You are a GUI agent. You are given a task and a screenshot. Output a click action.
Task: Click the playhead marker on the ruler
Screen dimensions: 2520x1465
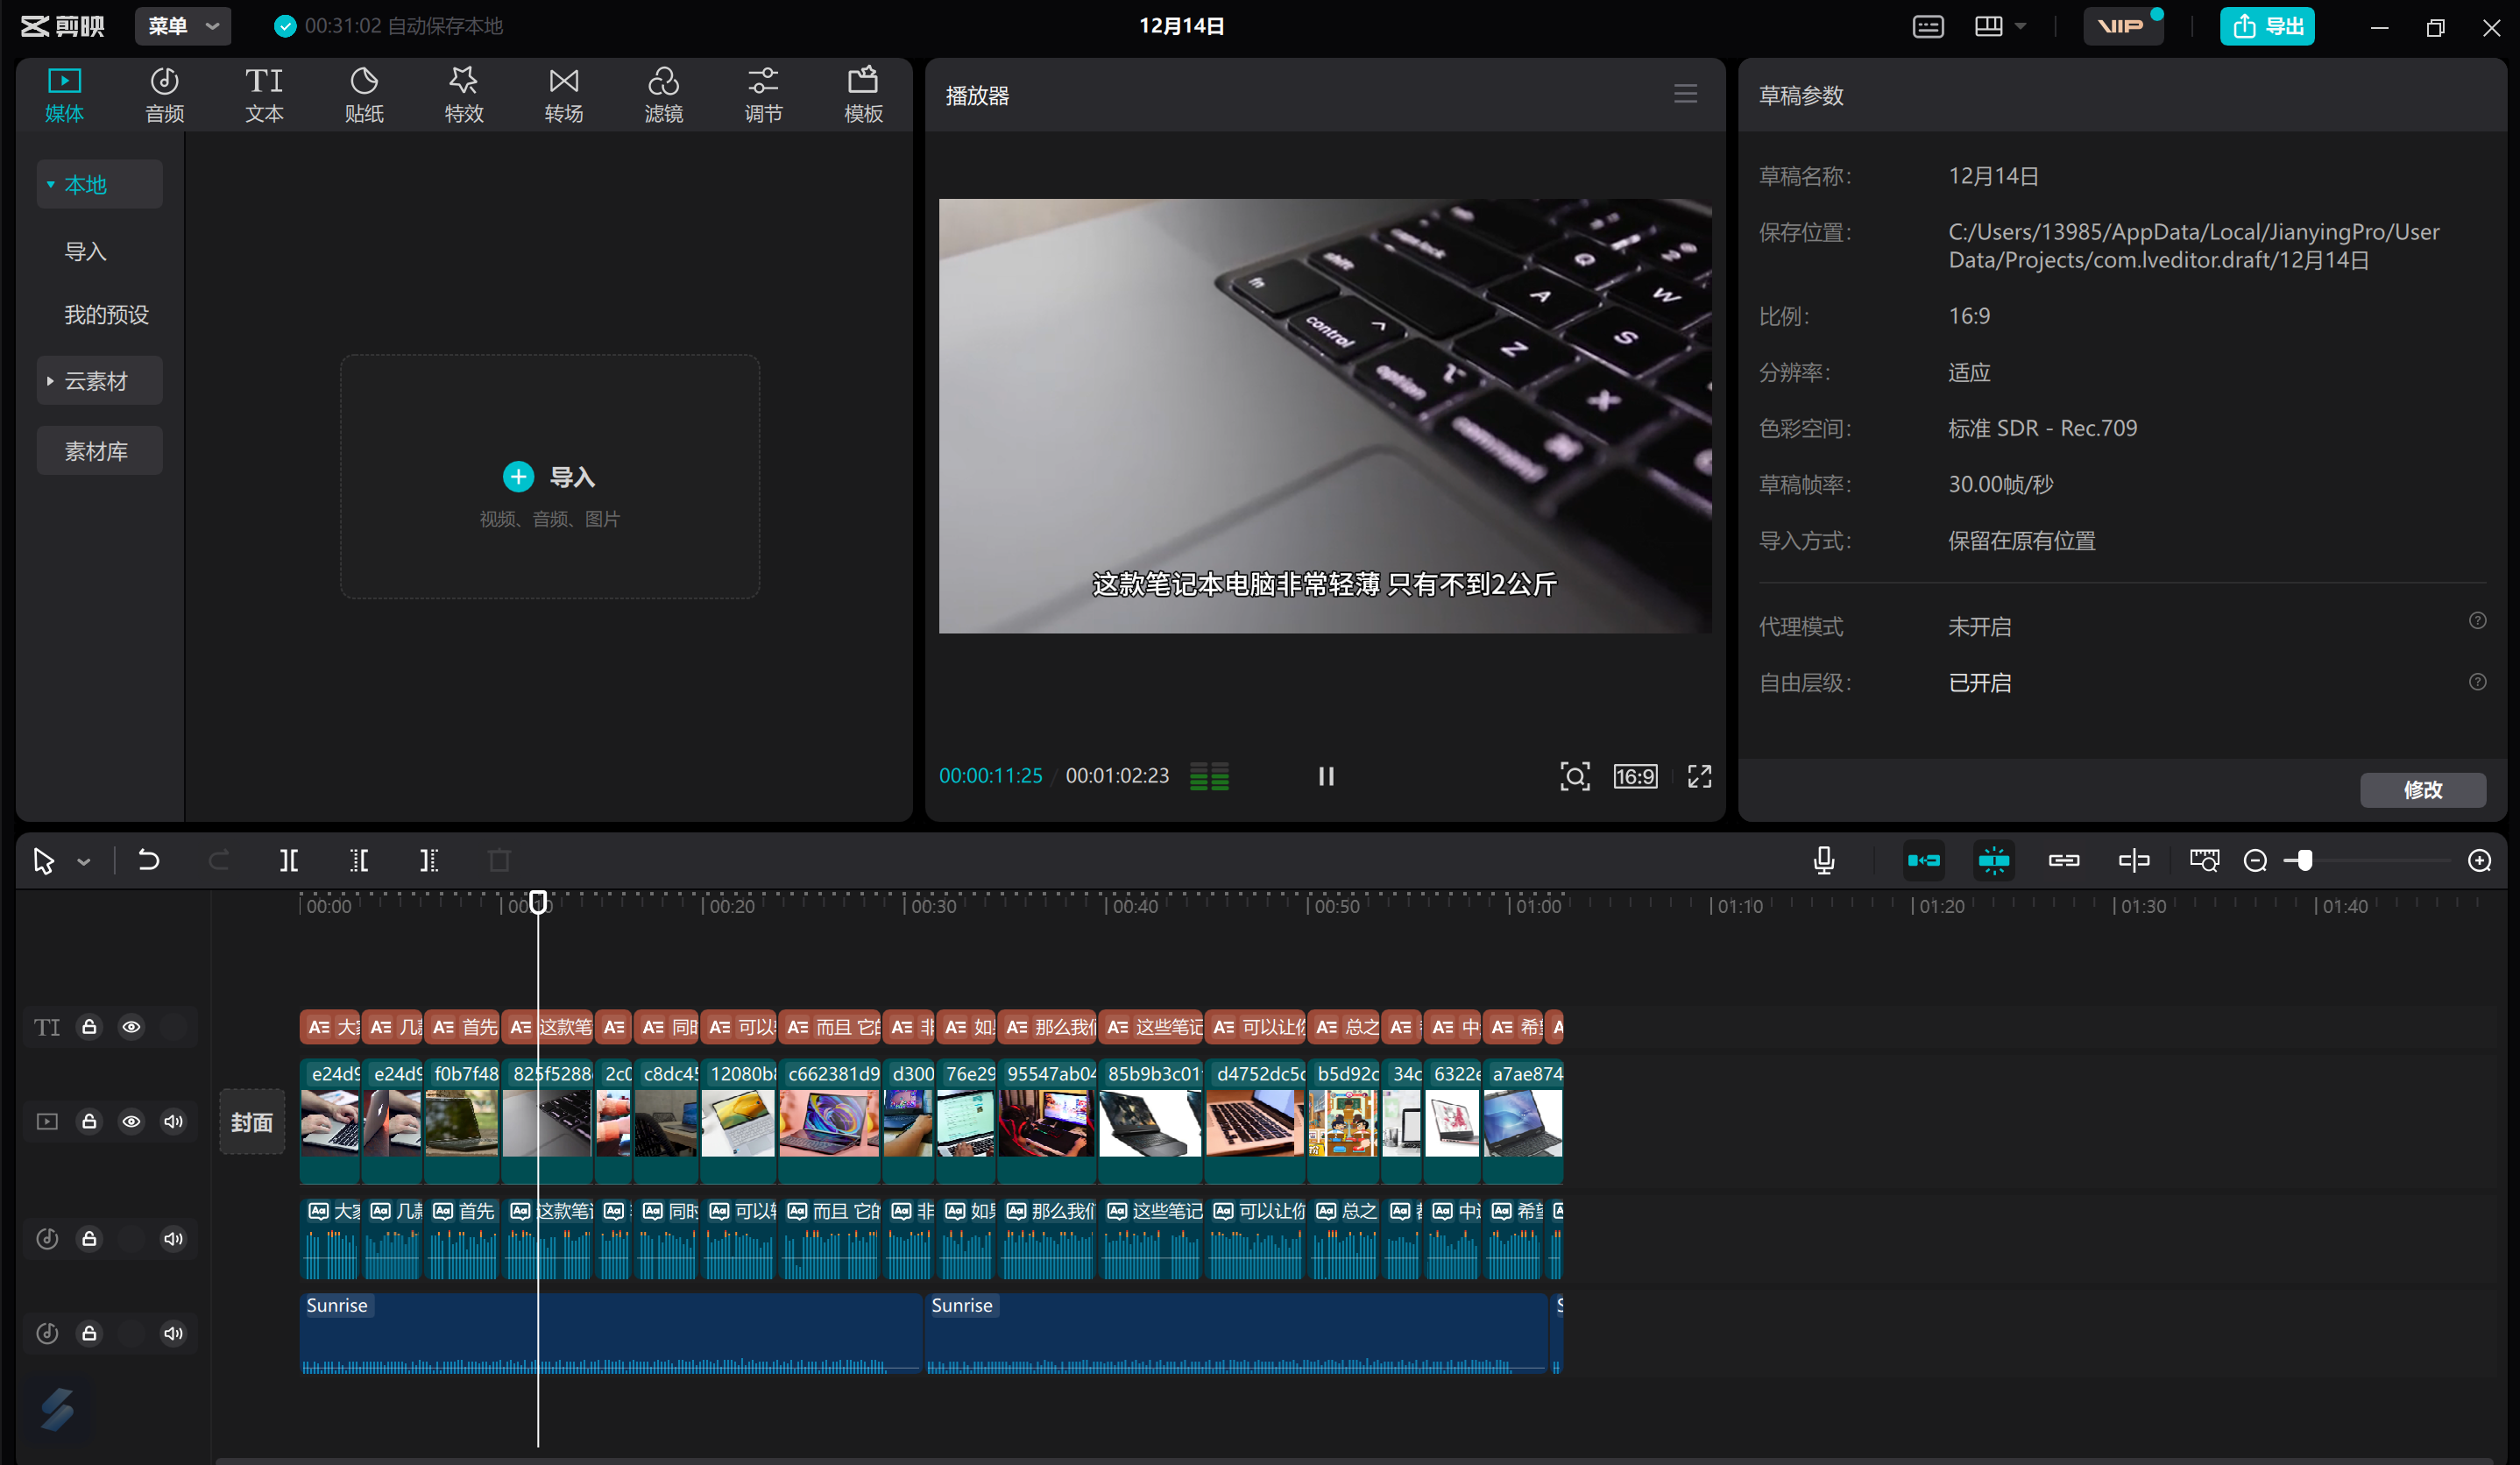pyautogui.click(x=538, y=903)
